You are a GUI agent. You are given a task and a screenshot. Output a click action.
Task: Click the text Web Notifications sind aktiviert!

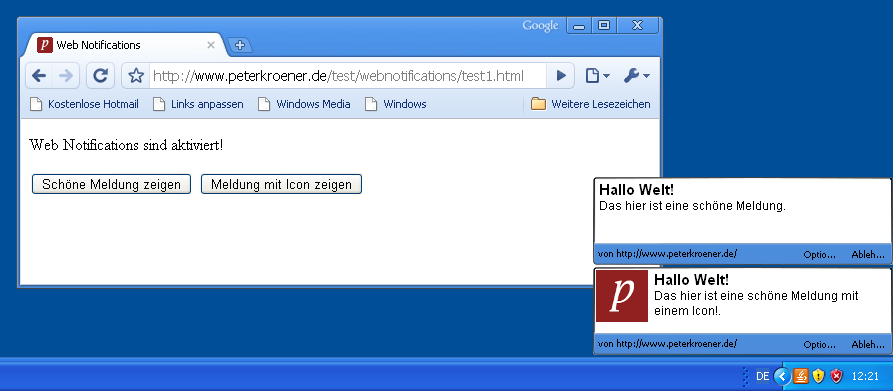pos(126,145)
